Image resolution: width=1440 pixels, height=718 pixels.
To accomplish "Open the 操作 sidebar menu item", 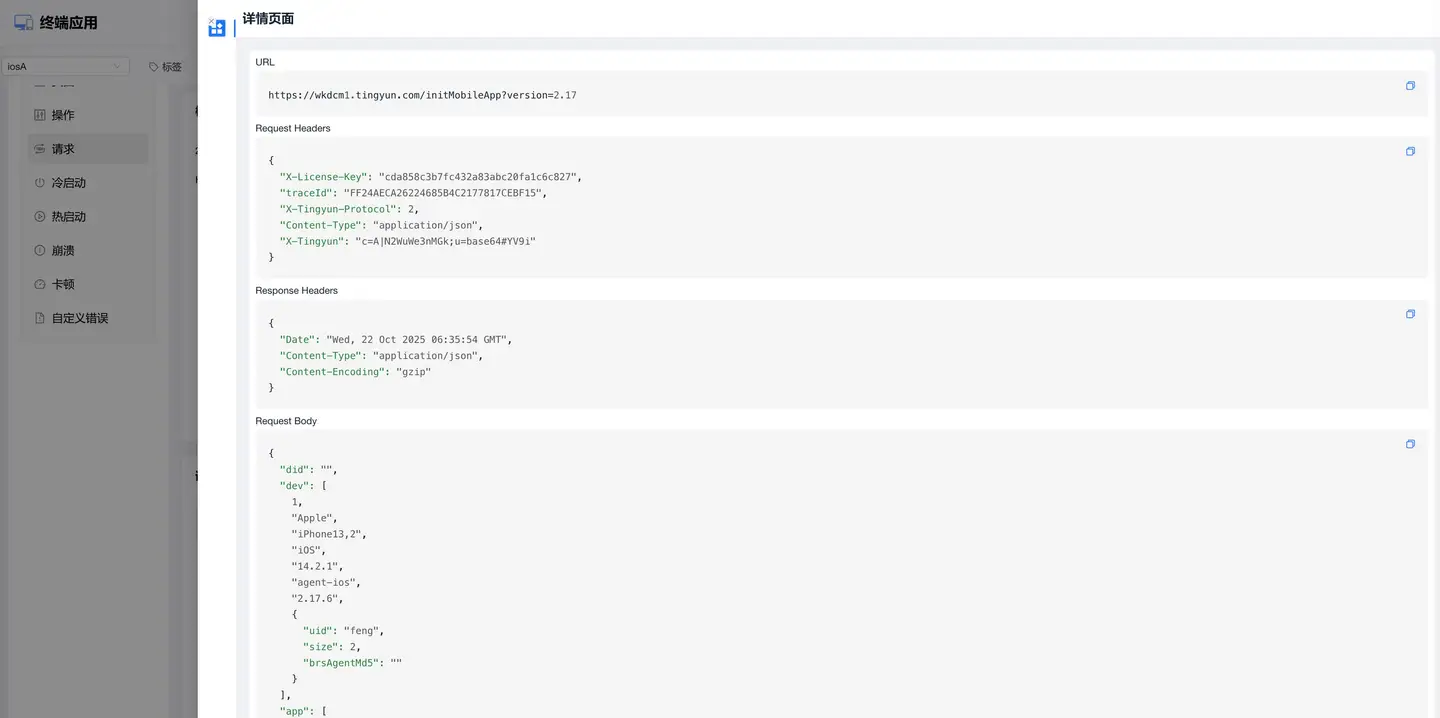I will coord(63,115).
